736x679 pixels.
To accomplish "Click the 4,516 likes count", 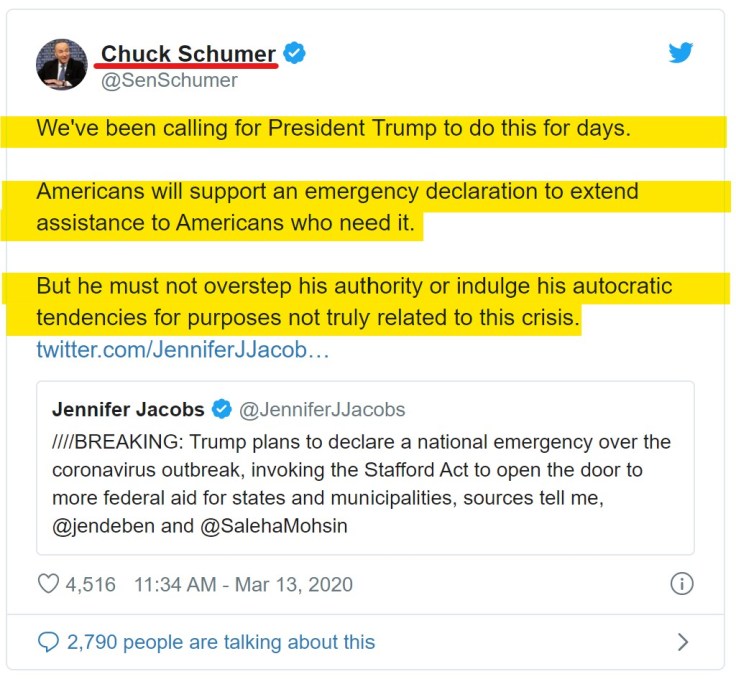I will [x=93, y=584].
